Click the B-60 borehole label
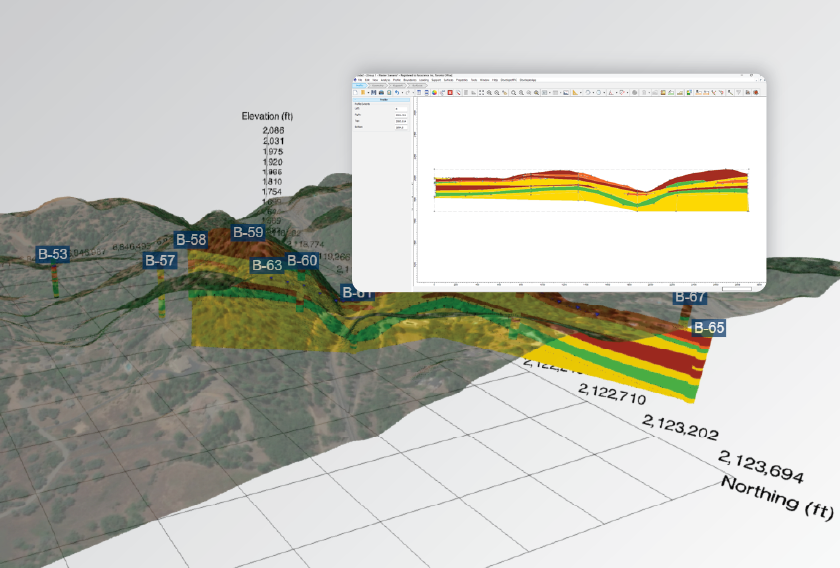840x568 pixels. click(x=302, y=260)
